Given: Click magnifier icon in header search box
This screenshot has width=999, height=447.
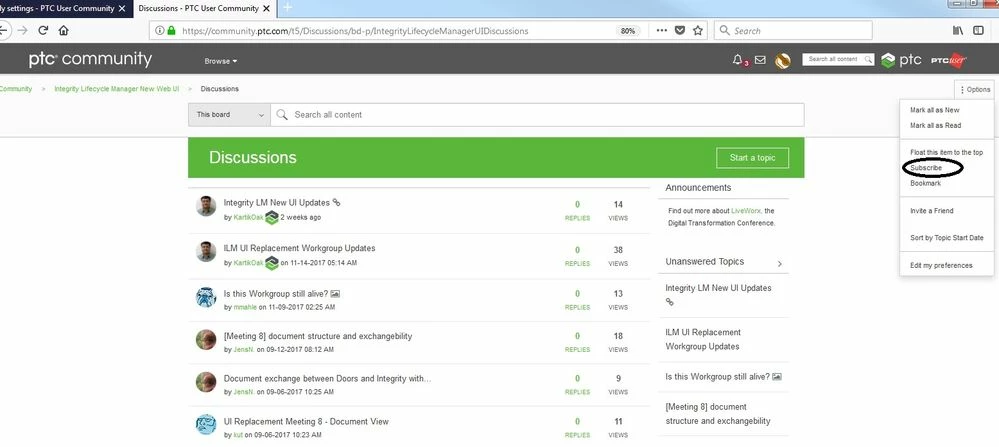Looking at the screenshot, I should click(x=868, y=59).
